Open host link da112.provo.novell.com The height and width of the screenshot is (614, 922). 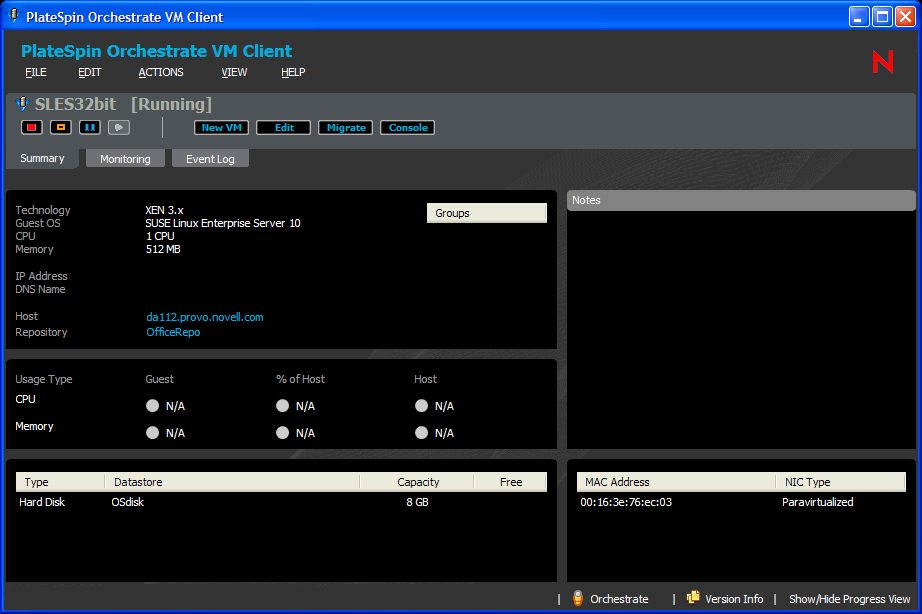pyautogui.click(x=205, y=317)
